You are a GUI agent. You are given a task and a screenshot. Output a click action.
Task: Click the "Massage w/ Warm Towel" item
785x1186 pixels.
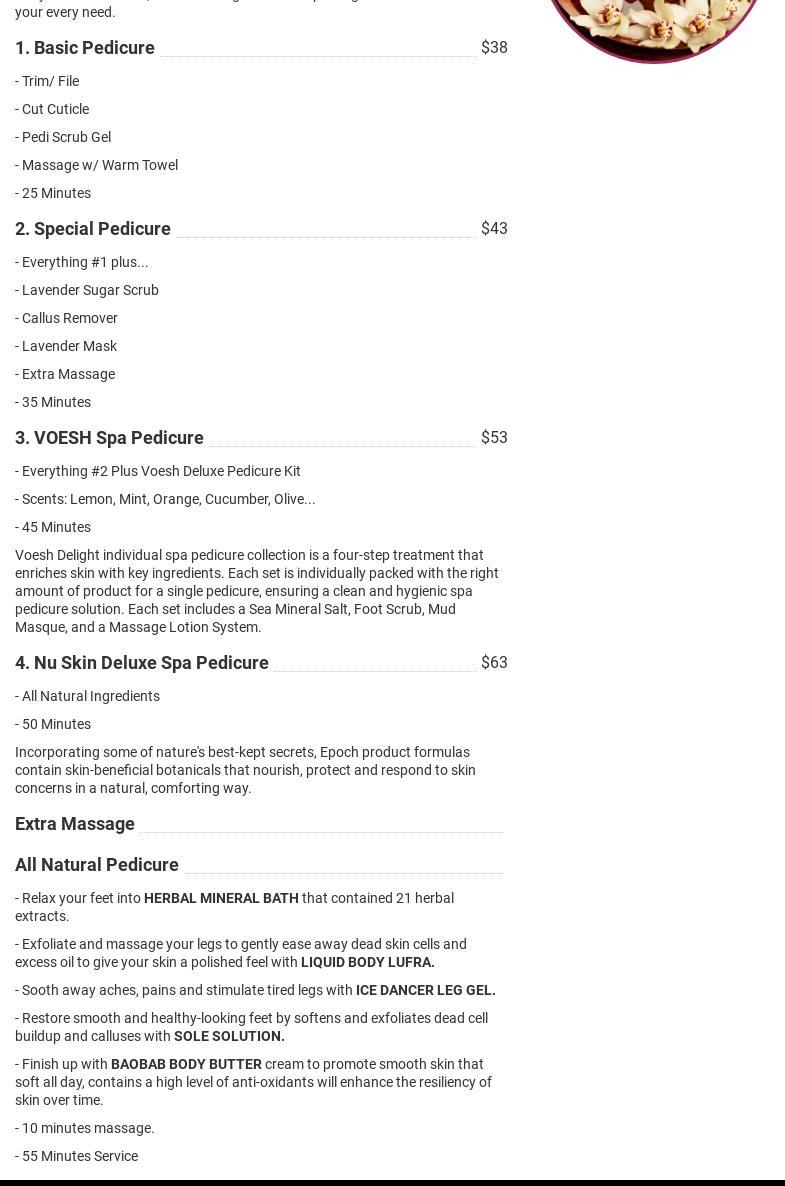coord(99,165)
